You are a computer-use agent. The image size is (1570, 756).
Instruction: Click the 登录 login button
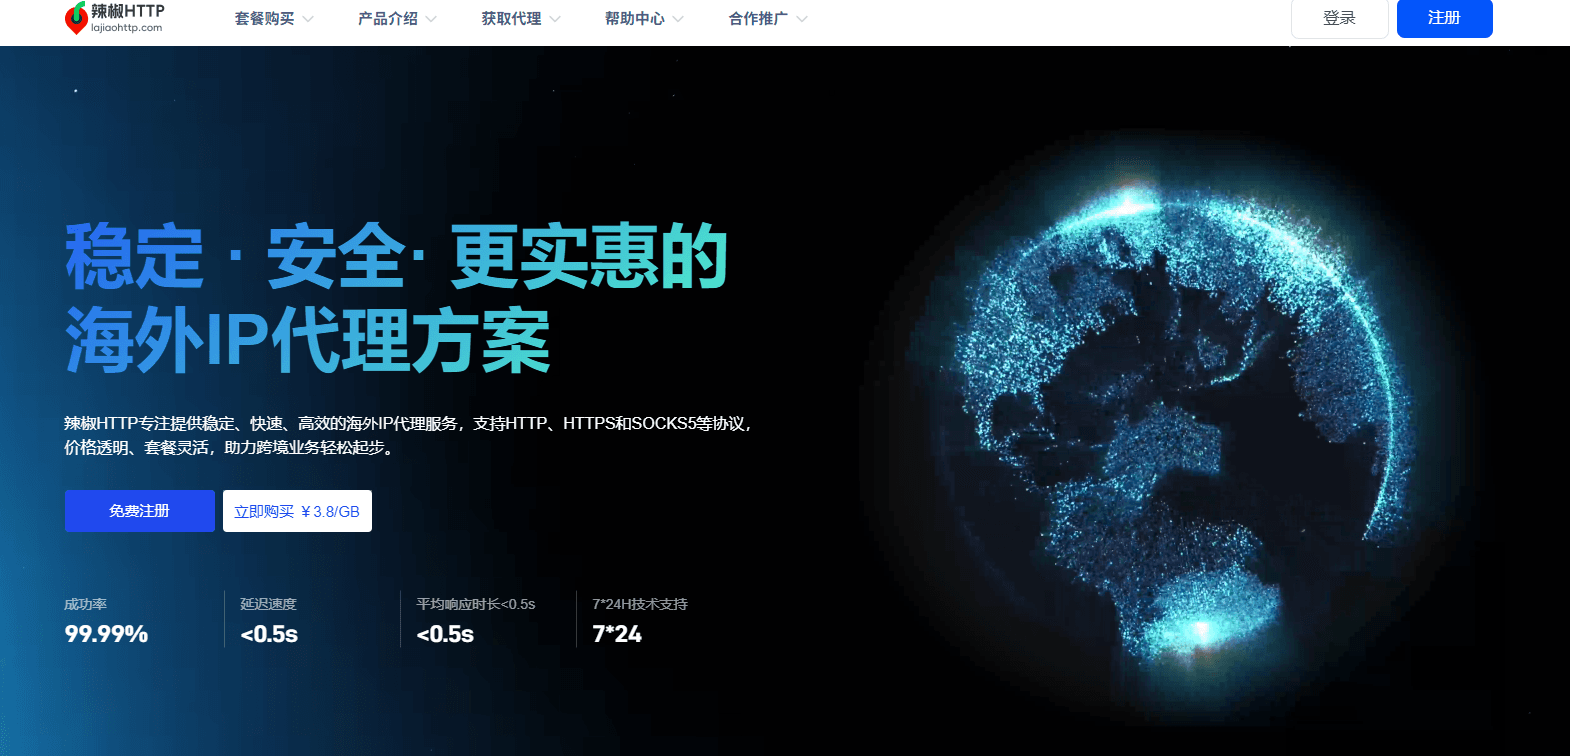[x=1340, y=18]
